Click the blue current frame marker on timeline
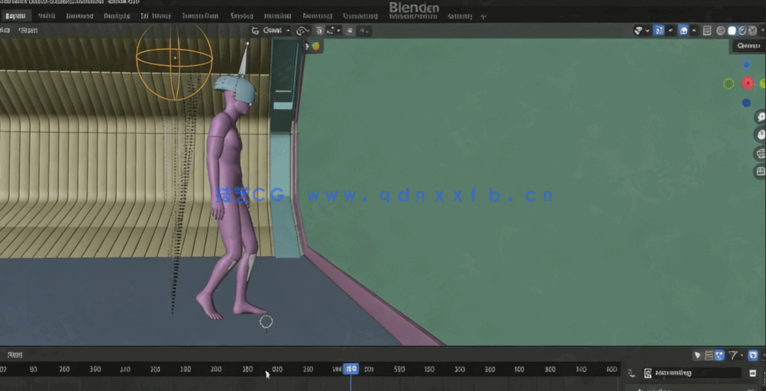 [351, 369]
